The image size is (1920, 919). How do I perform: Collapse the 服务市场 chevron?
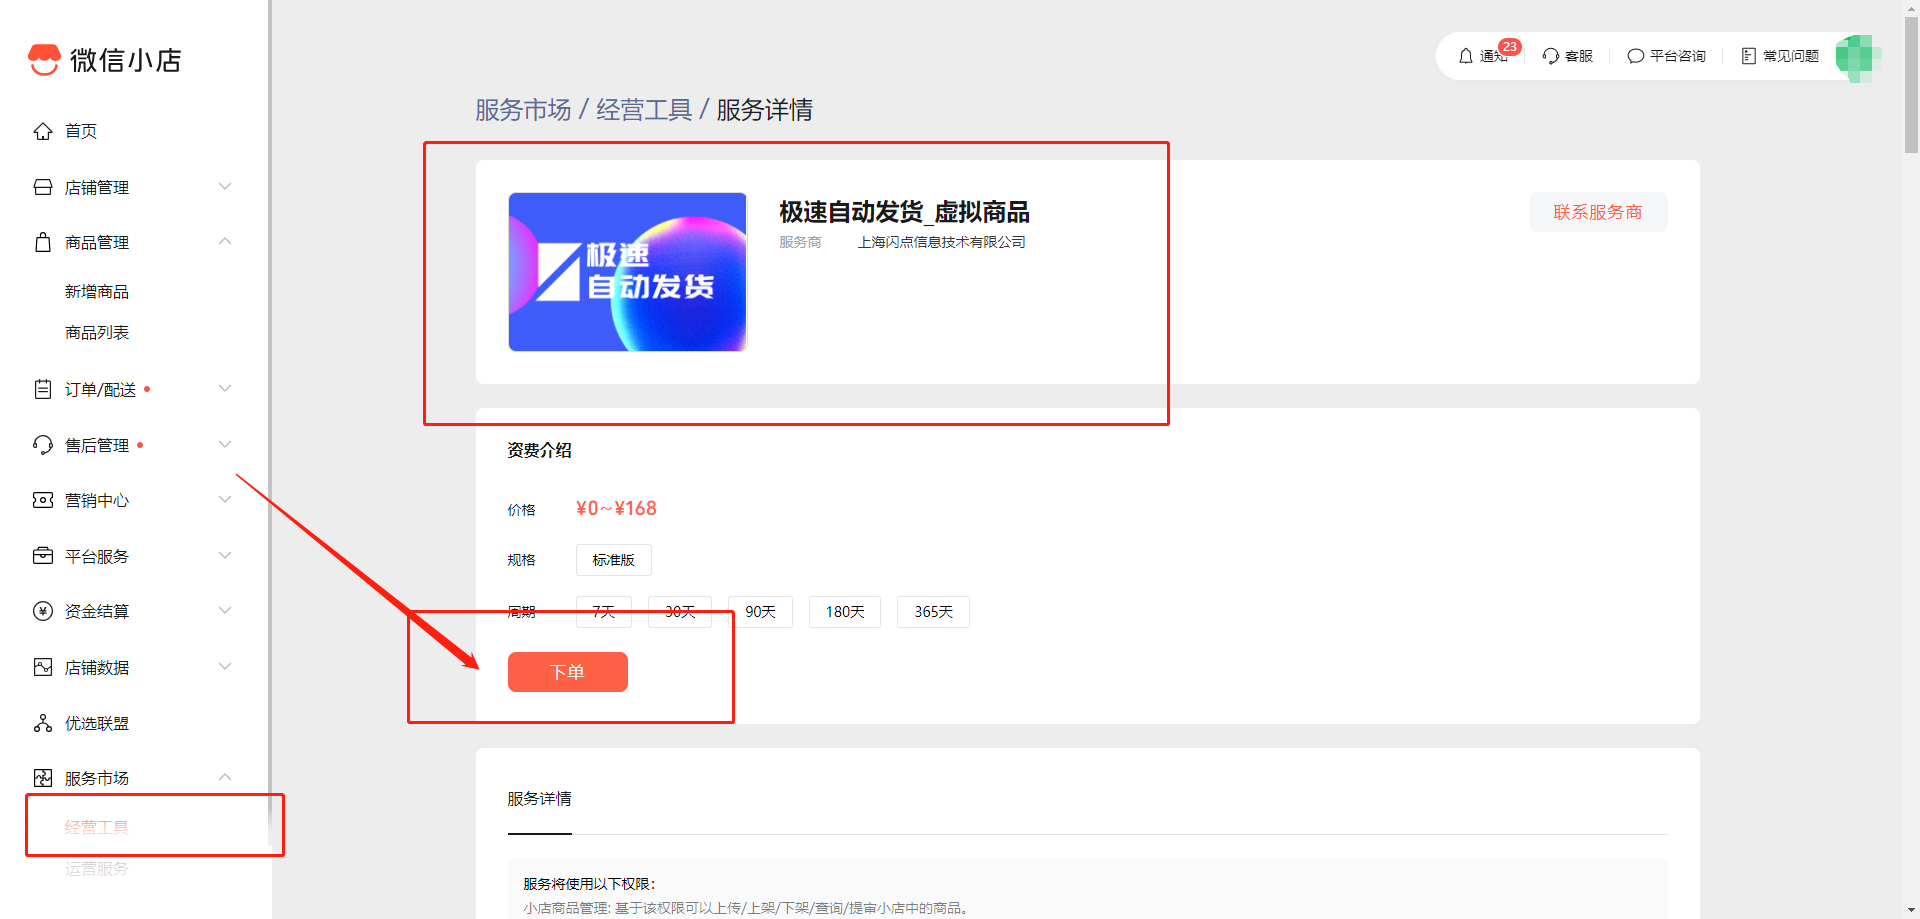point(225,777)
